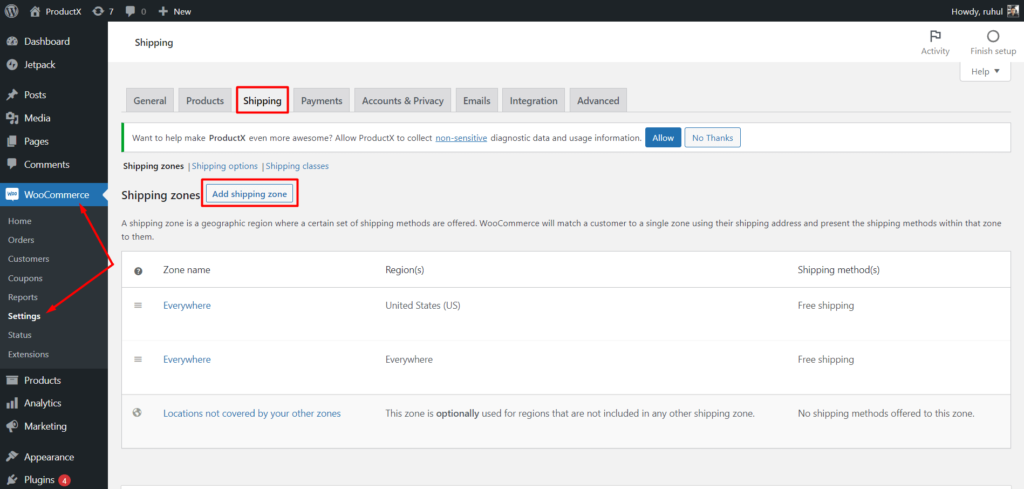Click the Finish setup circle icon
This screenshot has height=489, width=1024.
[x=993, y=37]
